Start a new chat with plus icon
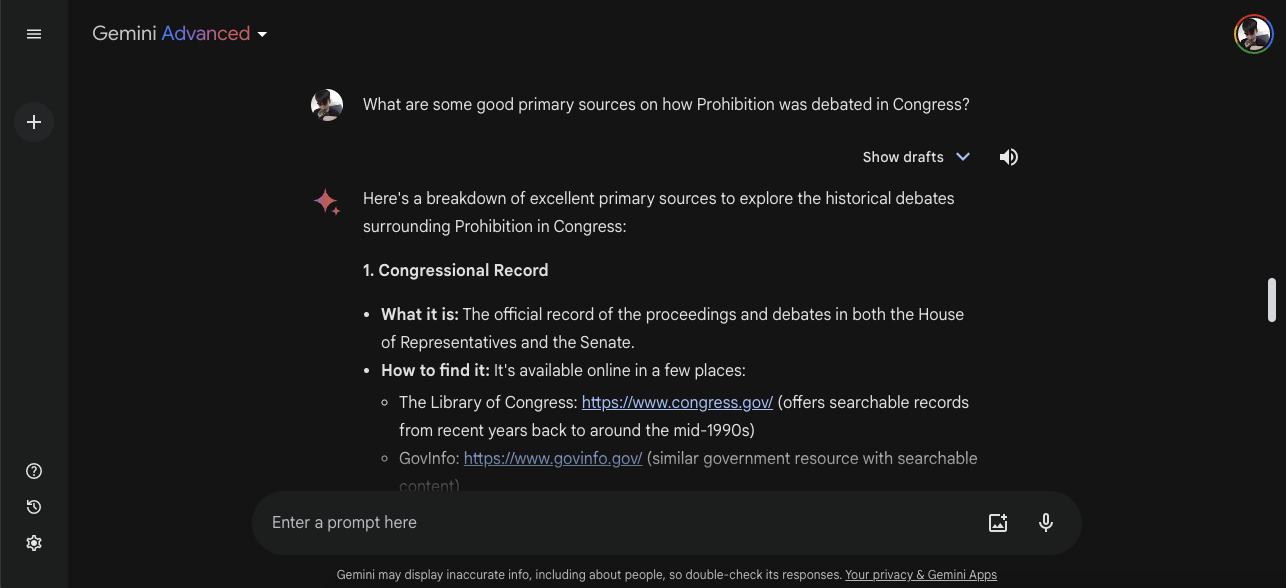1286x588 pixels. point(34,122)
